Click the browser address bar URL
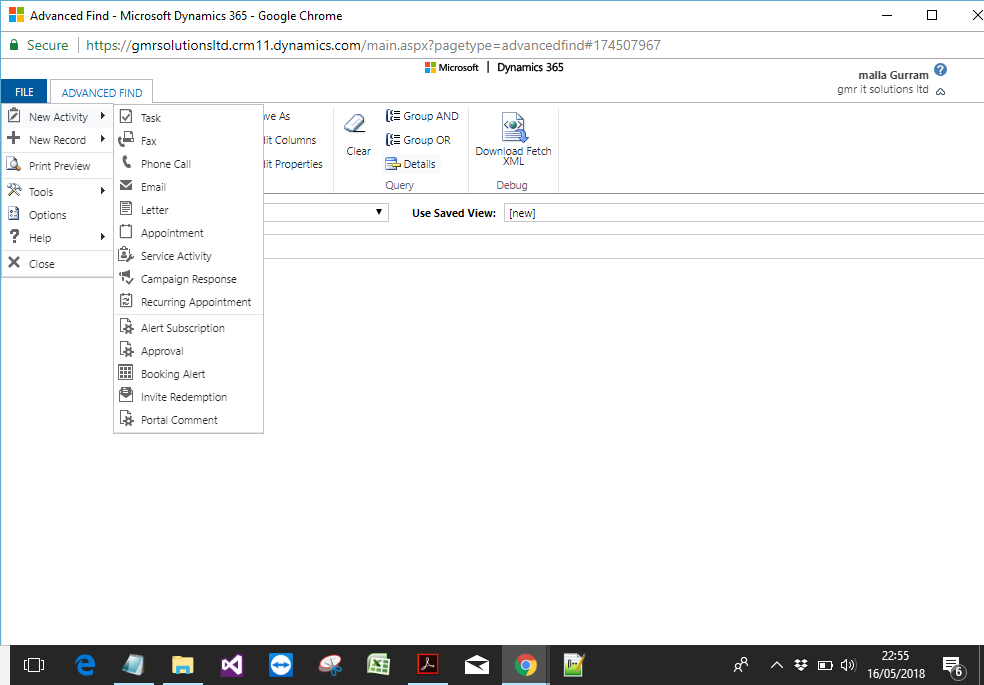Screen dimensions: 984x685 tap(373, 45)
